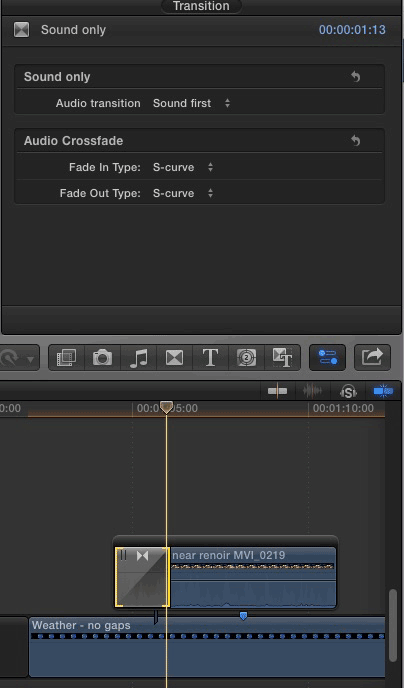
Task: Open the Generators browser
Action: [x=246, y=358]
